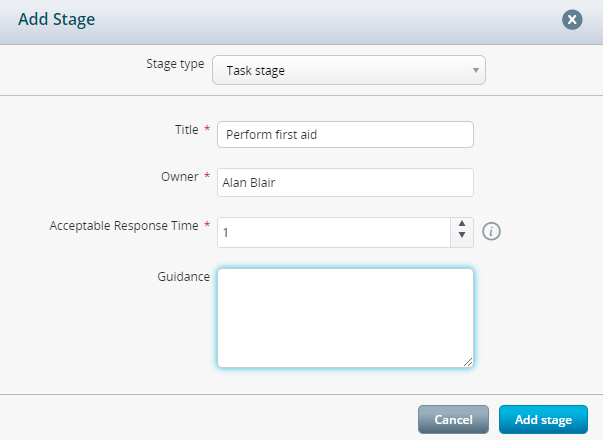The width and height of the screenshot is (603, 440).
Task: Click the Guidance label
Action: pyautogui.click(x=183, y=277)
